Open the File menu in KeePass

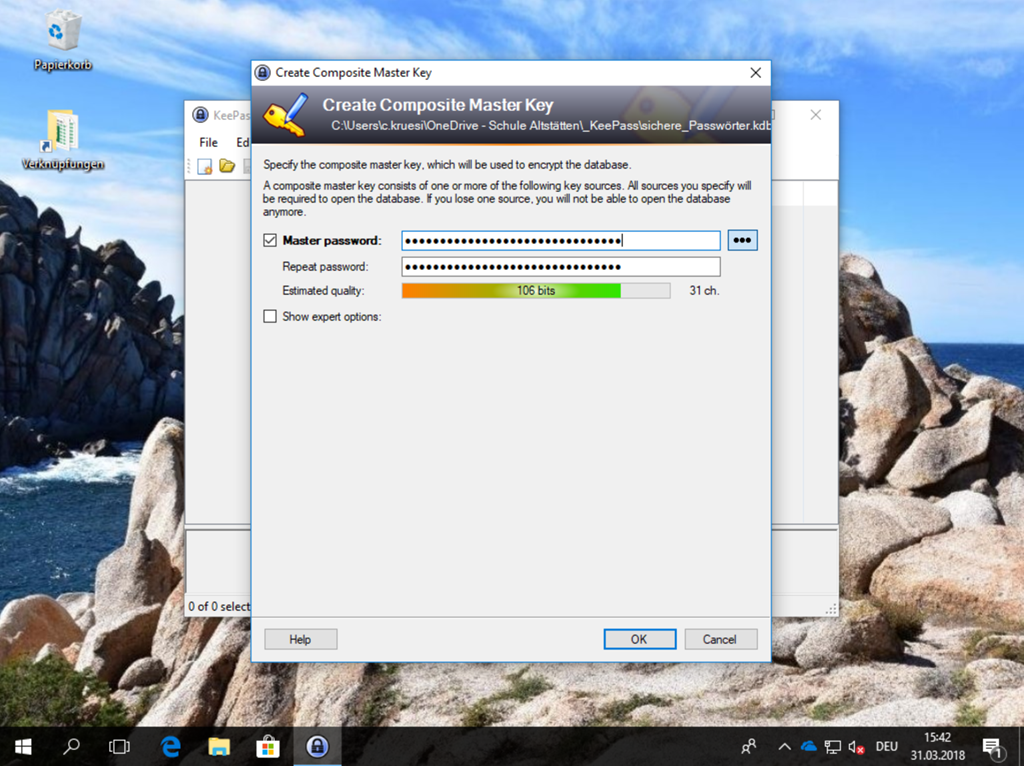point(208,143)
